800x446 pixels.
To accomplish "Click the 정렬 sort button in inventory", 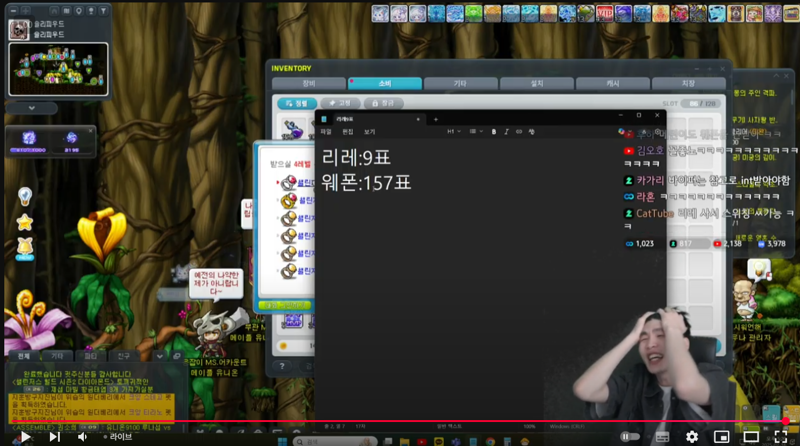I will (297, 103).
